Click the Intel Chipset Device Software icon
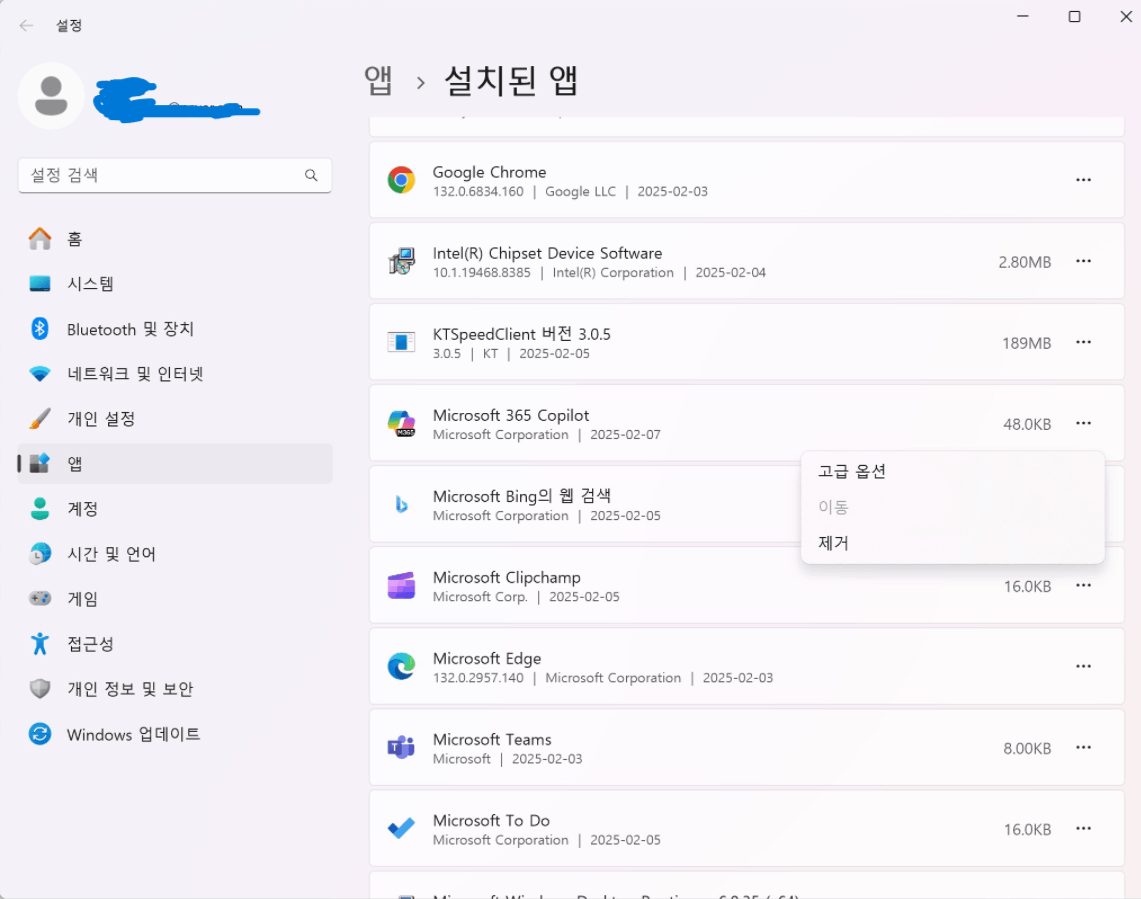The height and width of the screenshot is (899, 1141). pyautogui.click(x=401, y=261)
